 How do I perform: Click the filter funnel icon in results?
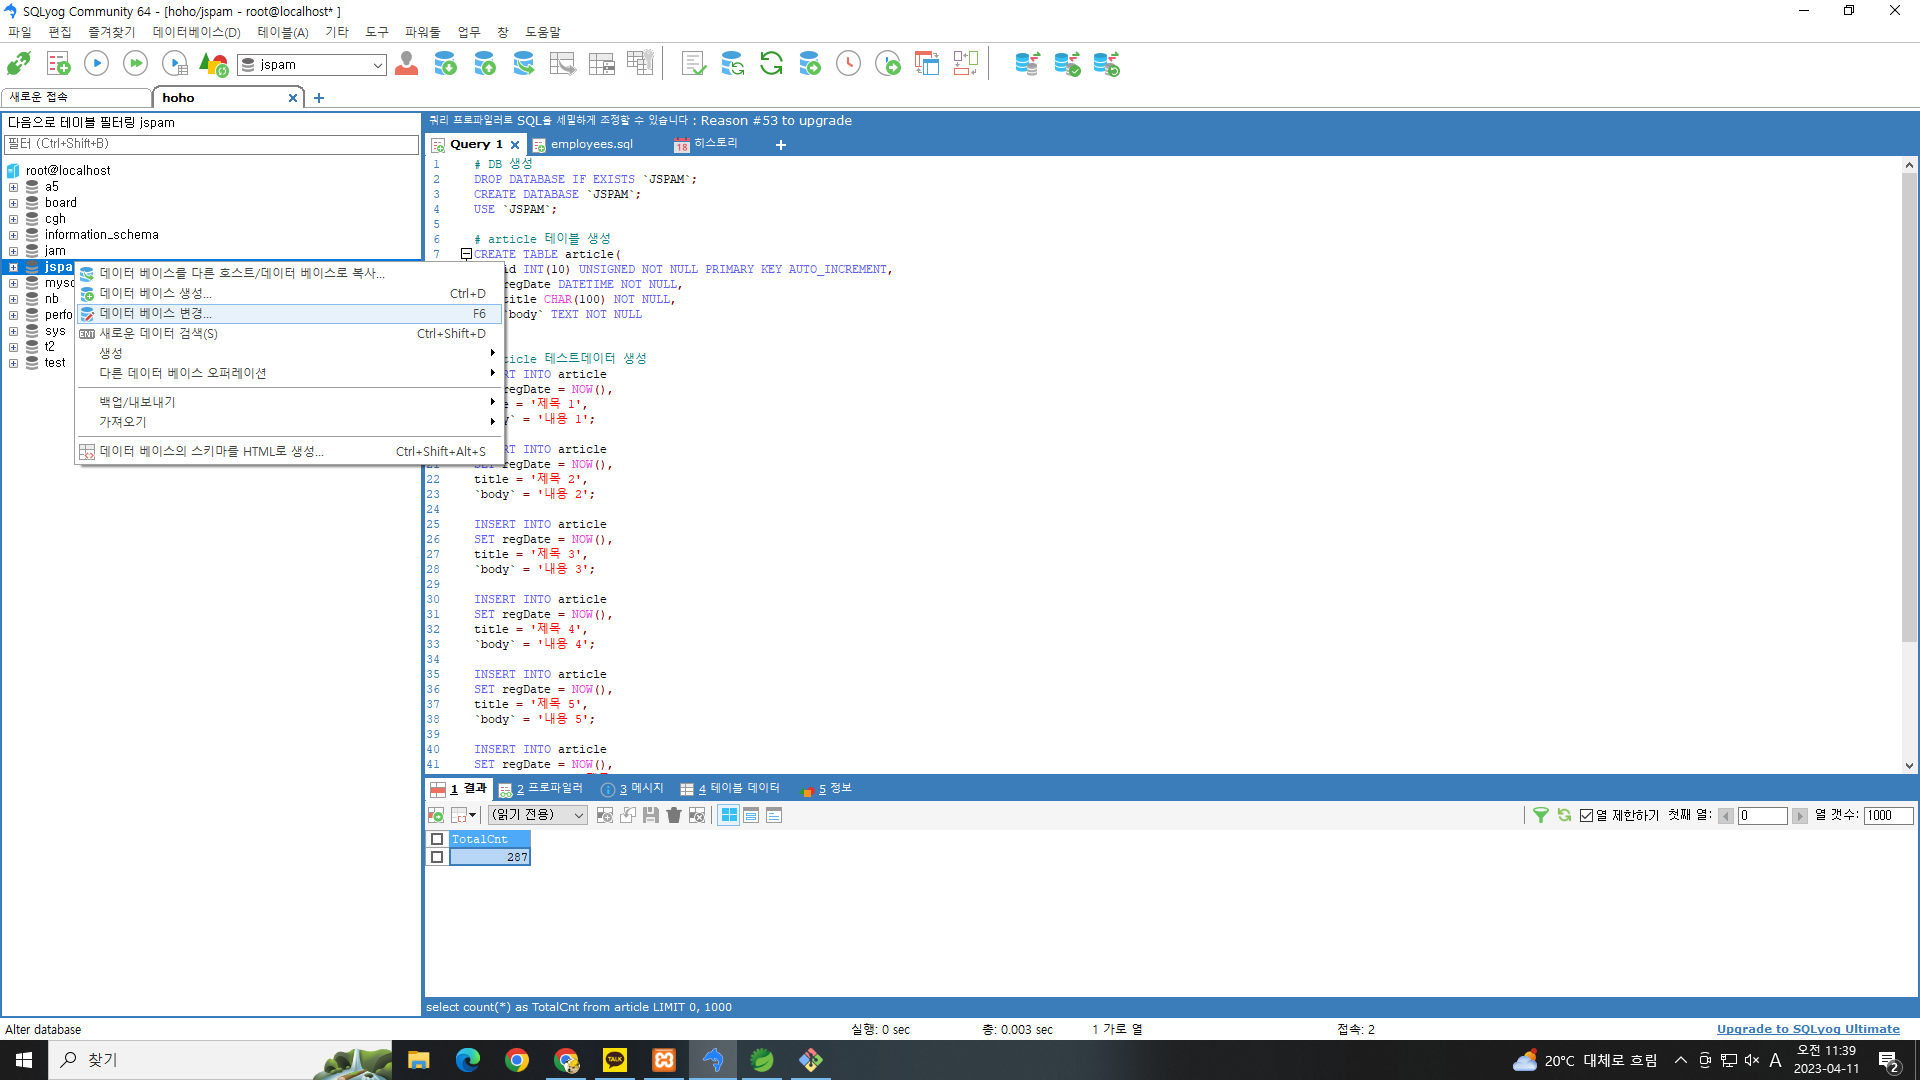tap(1541, 816)
